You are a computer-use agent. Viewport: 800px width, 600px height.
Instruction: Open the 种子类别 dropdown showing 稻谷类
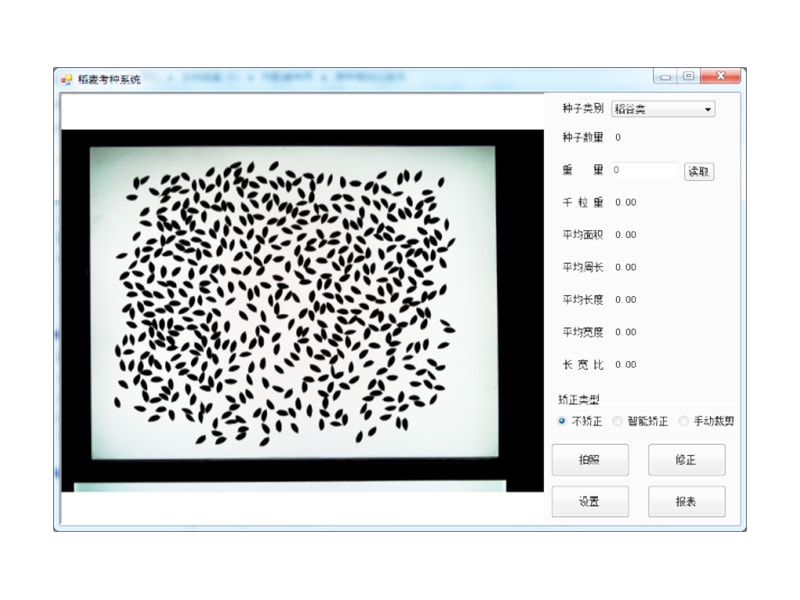(x=663, y=109)
